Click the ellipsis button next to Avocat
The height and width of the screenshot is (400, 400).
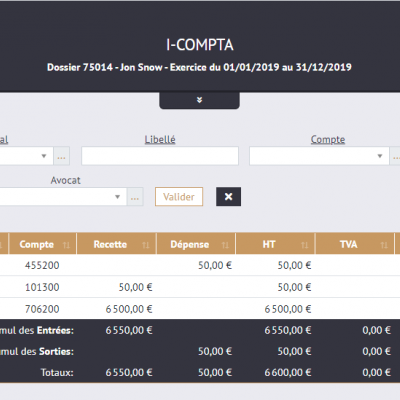(135, 197)
